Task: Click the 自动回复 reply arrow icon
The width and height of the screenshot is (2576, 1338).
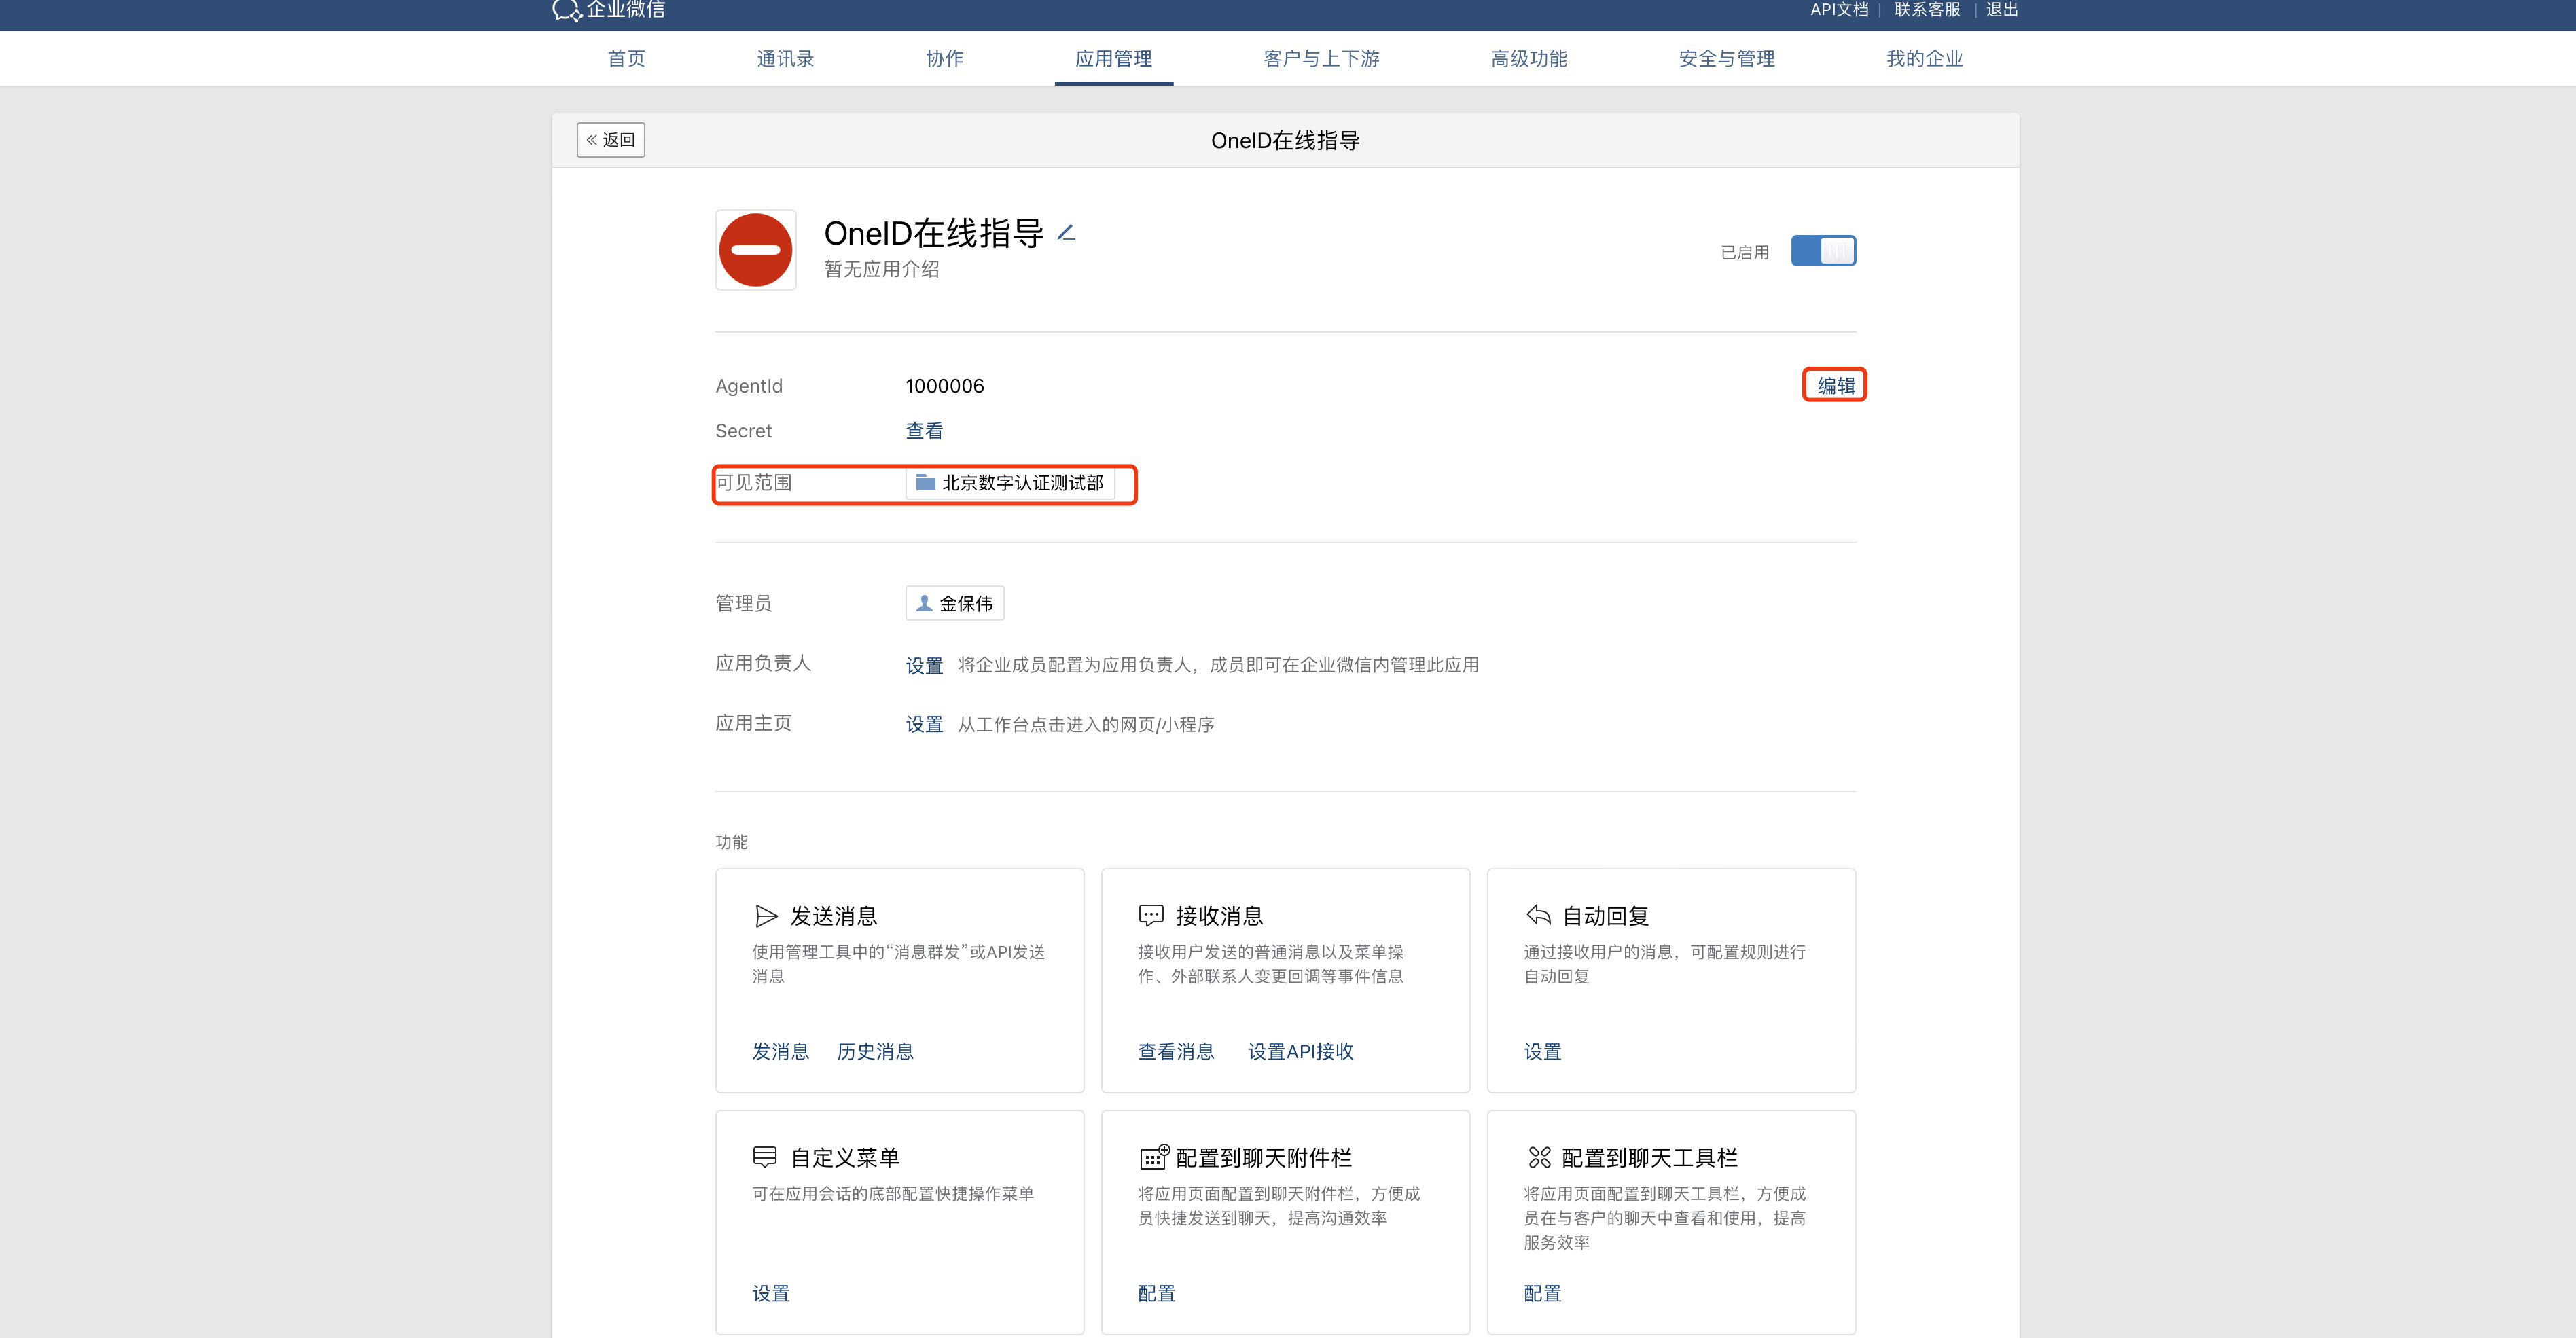Action: 1538,915
